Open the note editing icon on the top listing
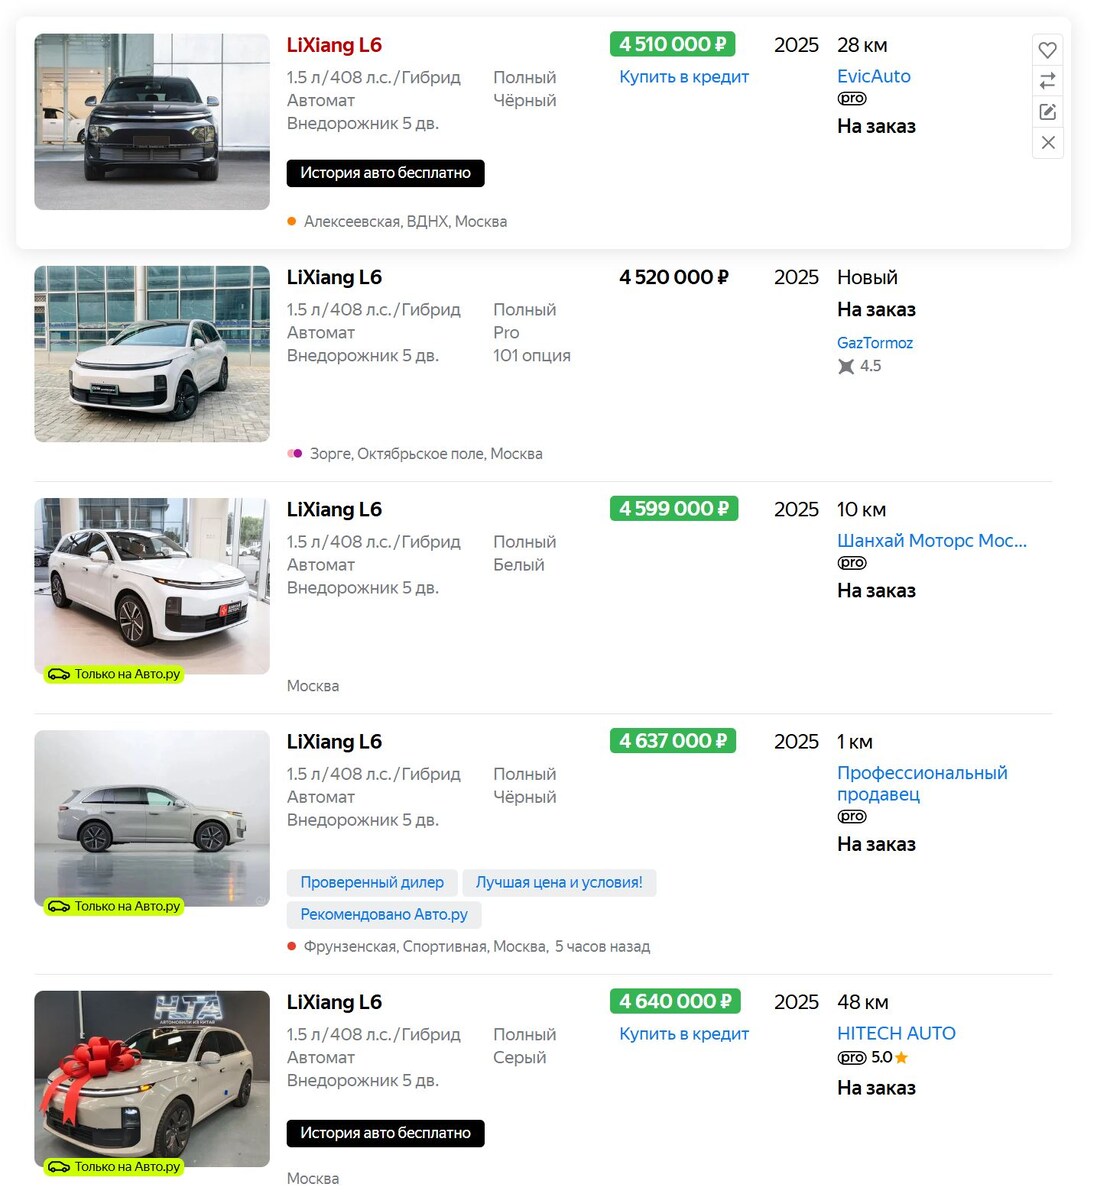1097x1200 pixels. pyautogui.click(x=1047, y=111)
